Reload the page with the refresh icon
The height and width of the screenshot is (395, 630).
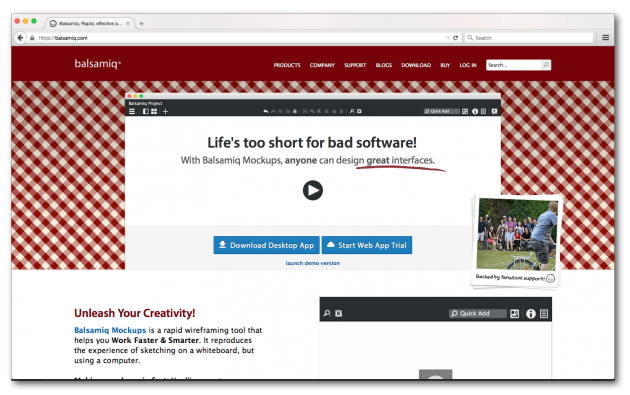(x=455, y=38)
